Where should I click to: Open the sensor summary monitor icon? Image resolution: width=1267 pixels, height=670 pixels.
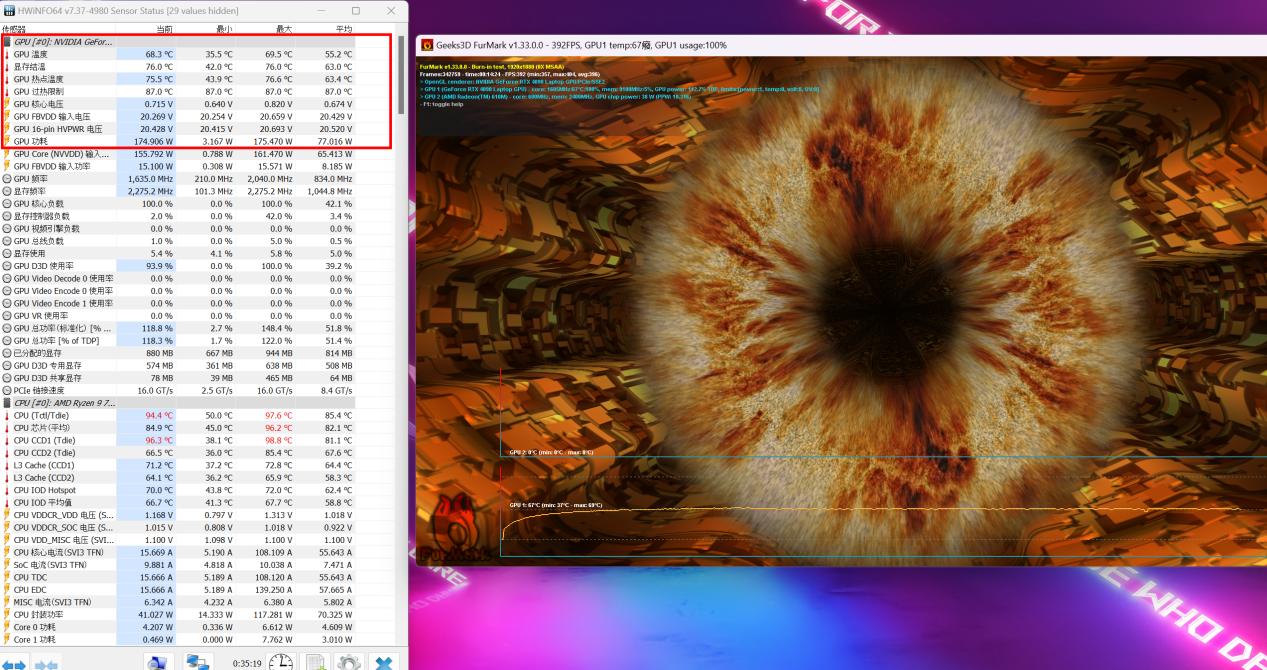pos(156,662)
